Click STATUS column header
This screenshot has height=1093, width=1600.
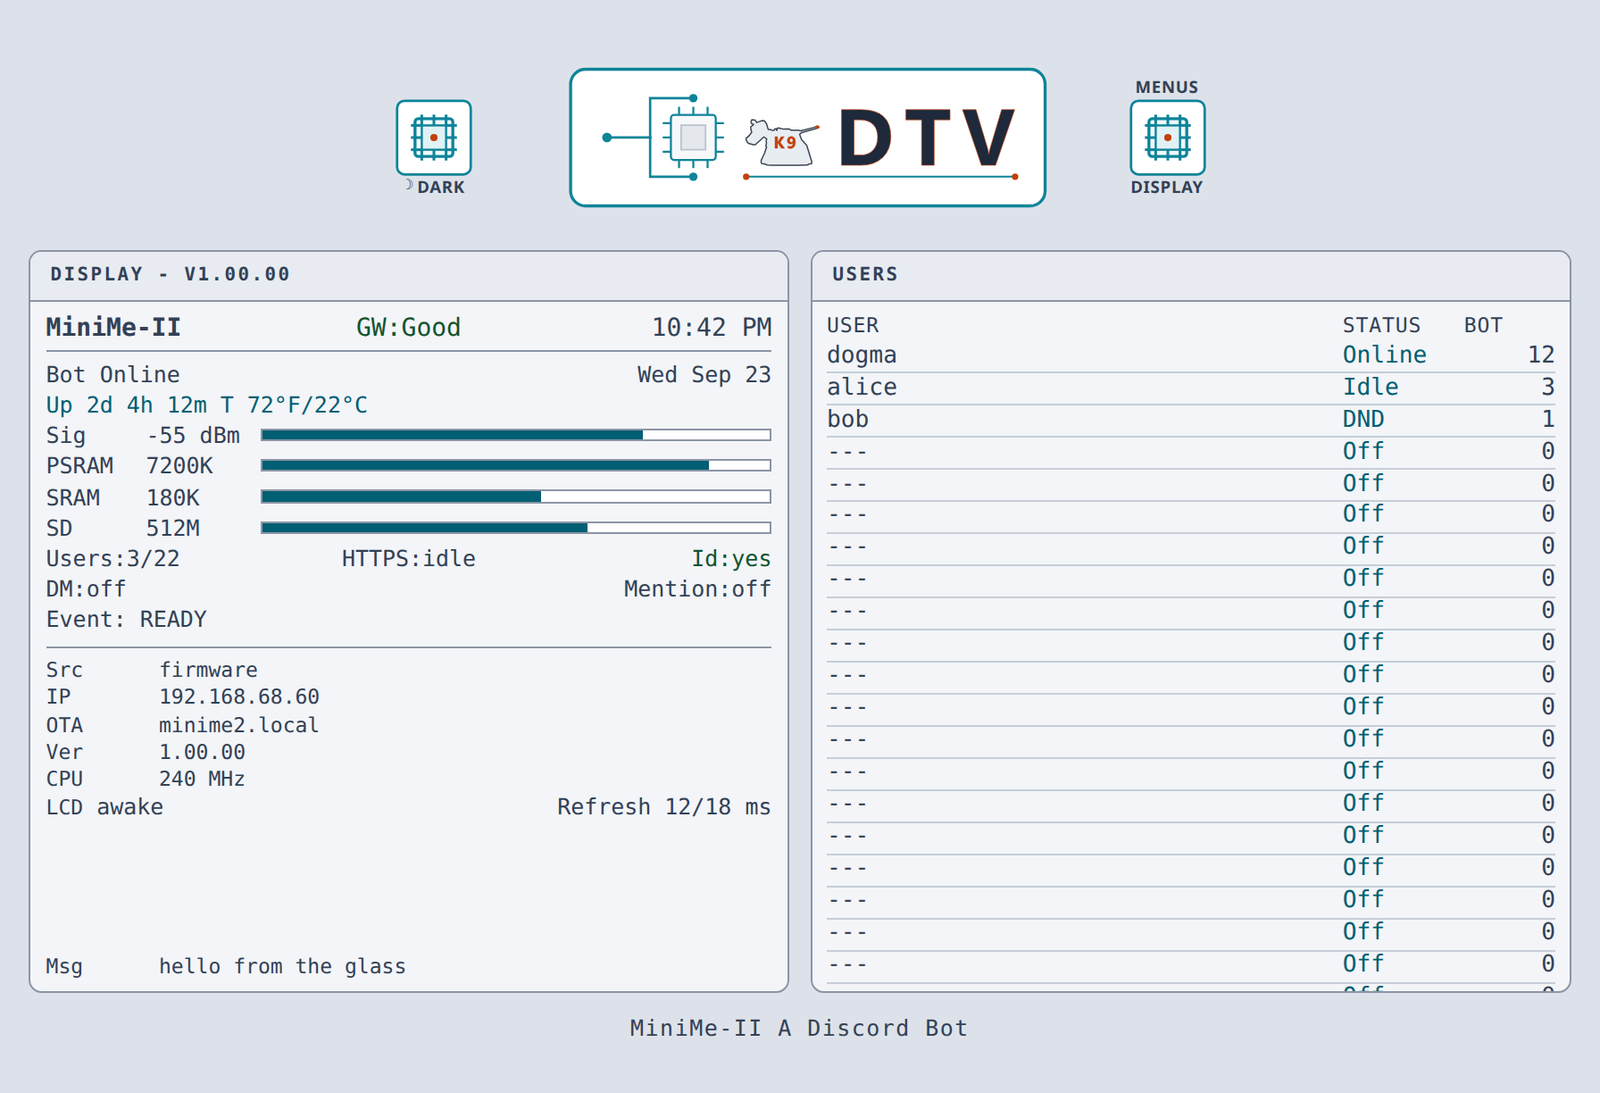(x=1381, y=325)
